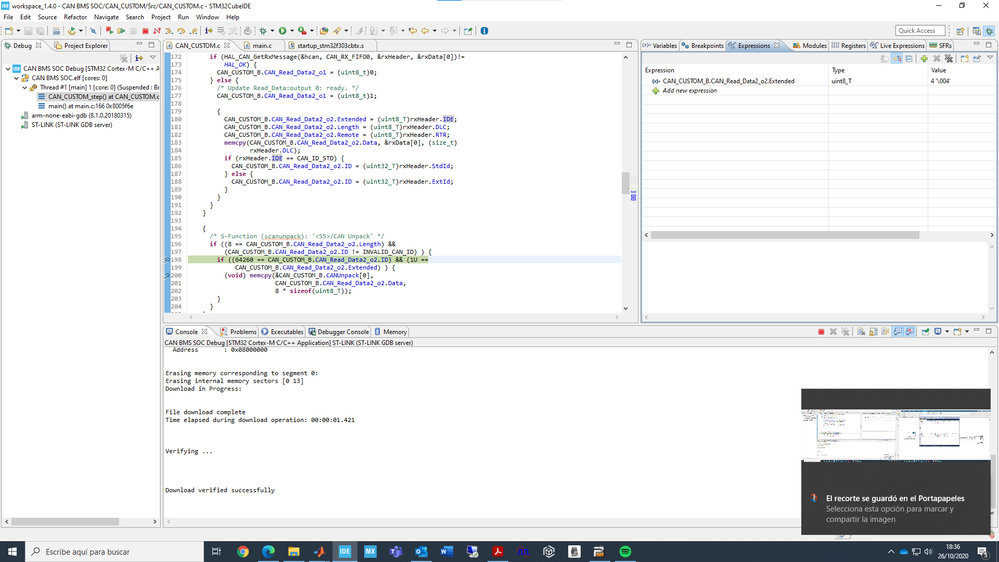Click red Terminate icon in Console toolbar

click(x=821, y=331)
